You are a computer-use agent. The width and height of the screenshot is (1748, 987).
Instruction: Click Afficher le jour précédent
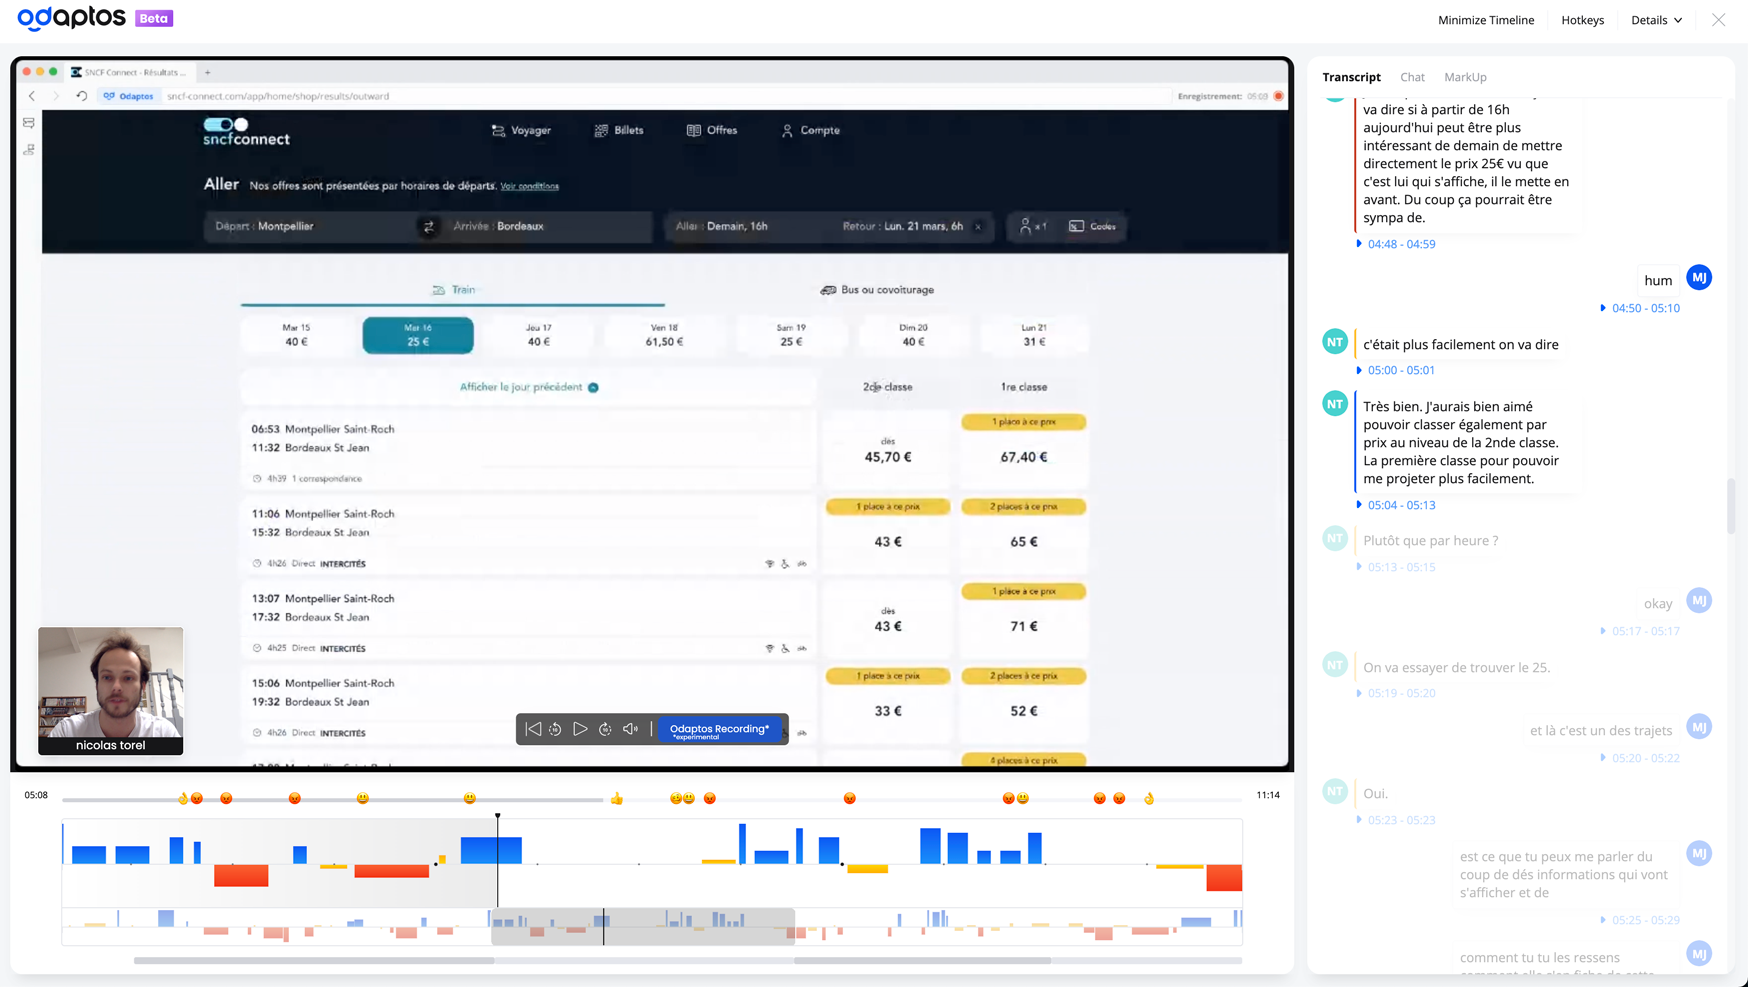[529, 387]
